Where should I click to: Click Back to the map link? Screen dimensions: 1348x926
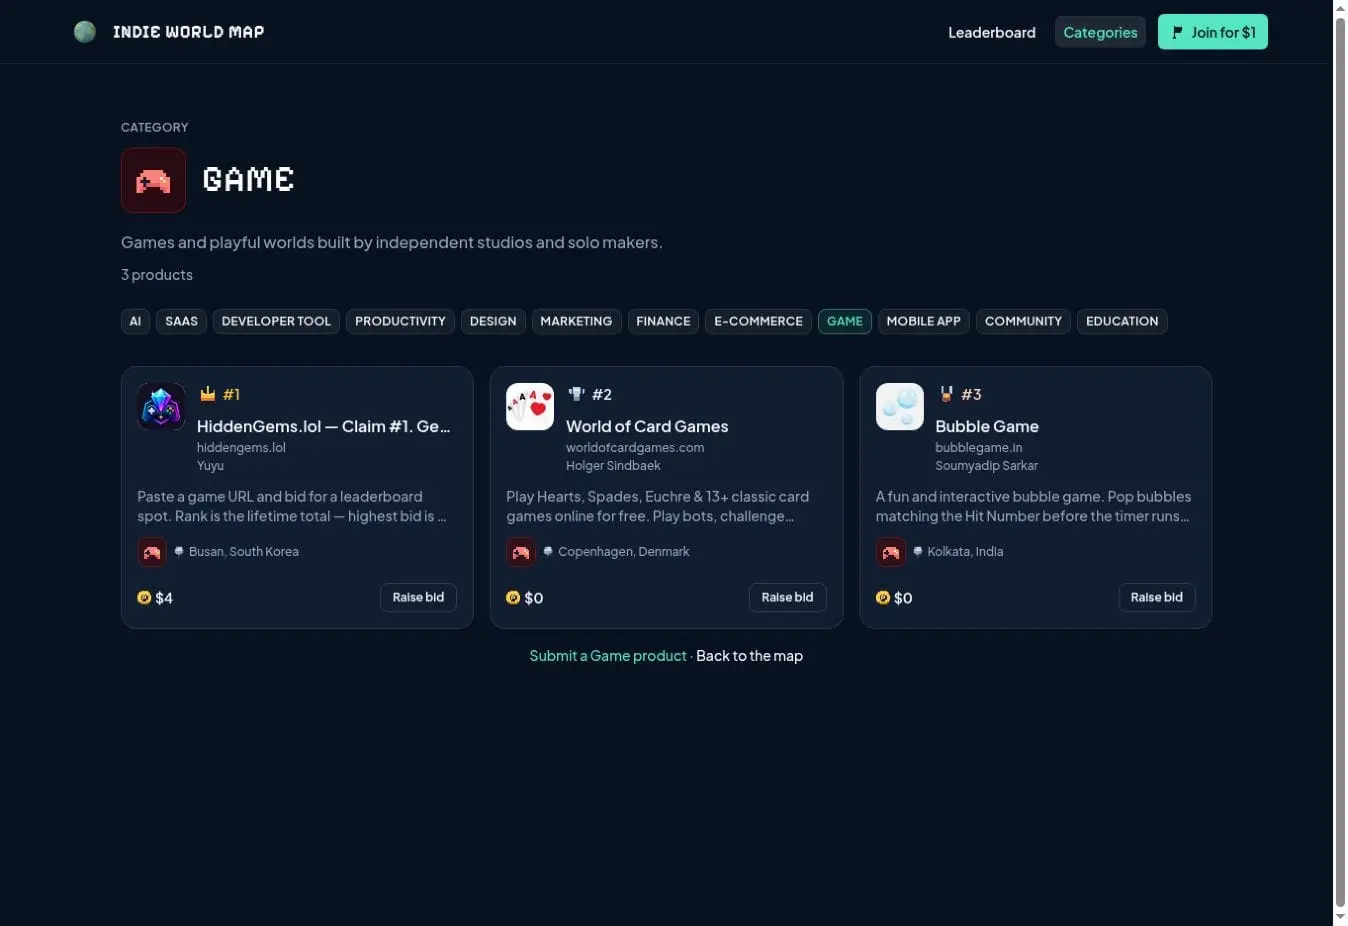pos(749,656)
